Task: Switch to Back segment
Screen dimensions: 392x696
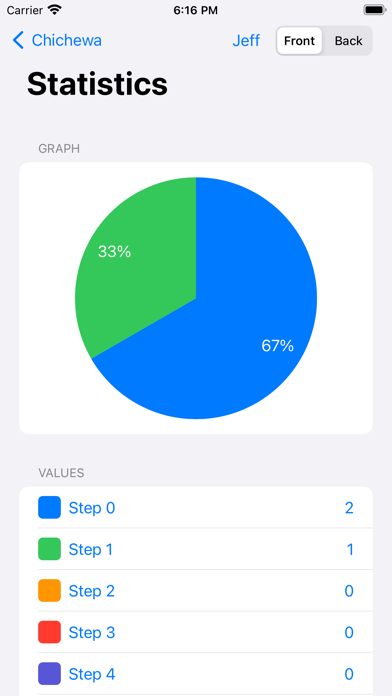Action: coord(348,41)
